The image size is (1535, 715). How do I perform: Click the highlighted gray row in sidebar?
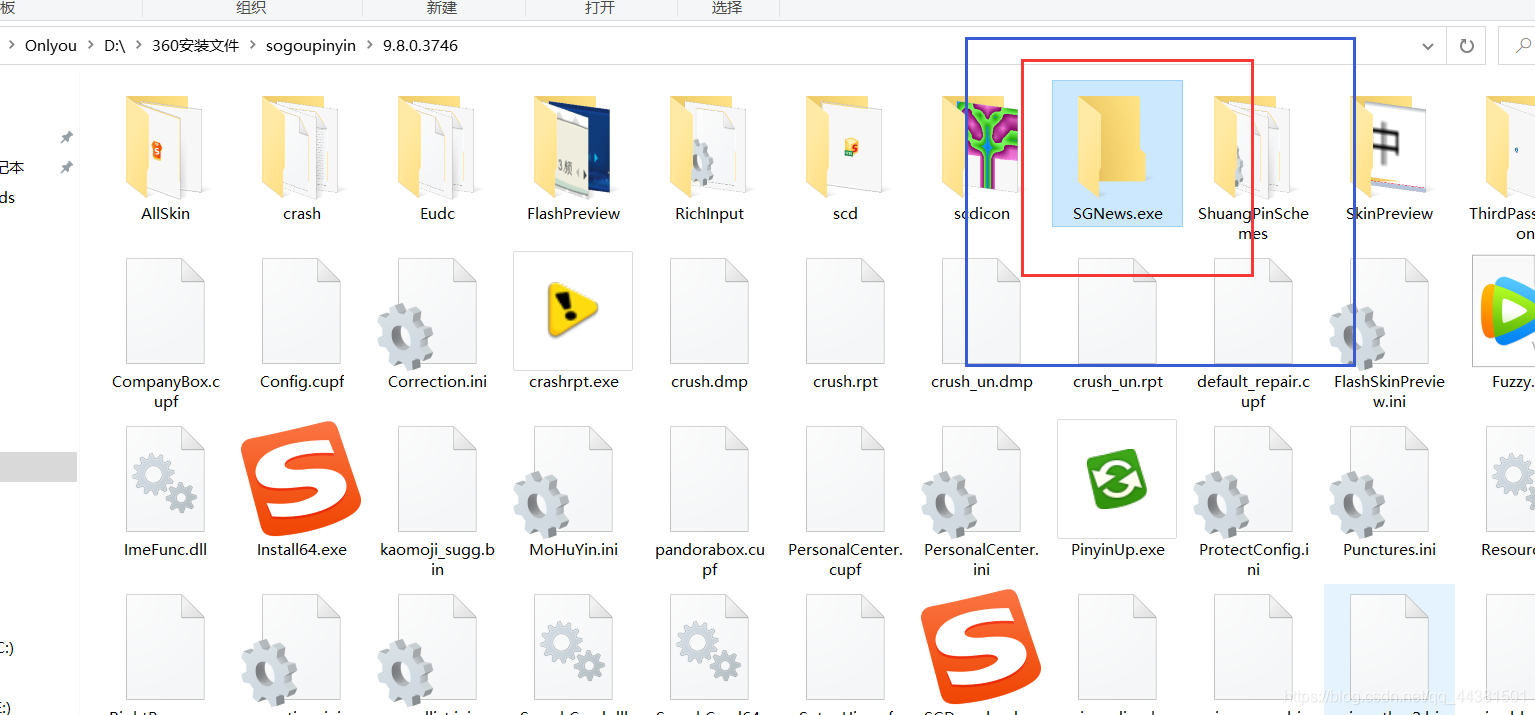pos(38,467)
